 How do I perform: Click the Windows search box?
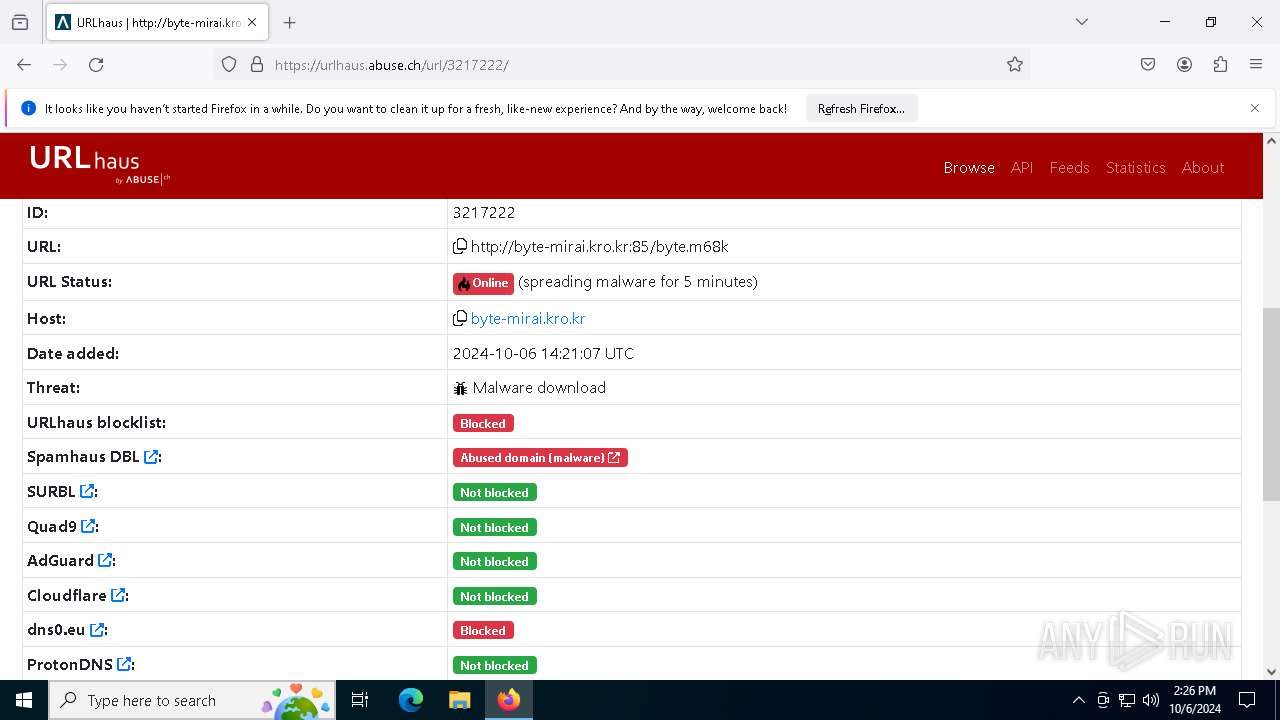pos(190,700)
